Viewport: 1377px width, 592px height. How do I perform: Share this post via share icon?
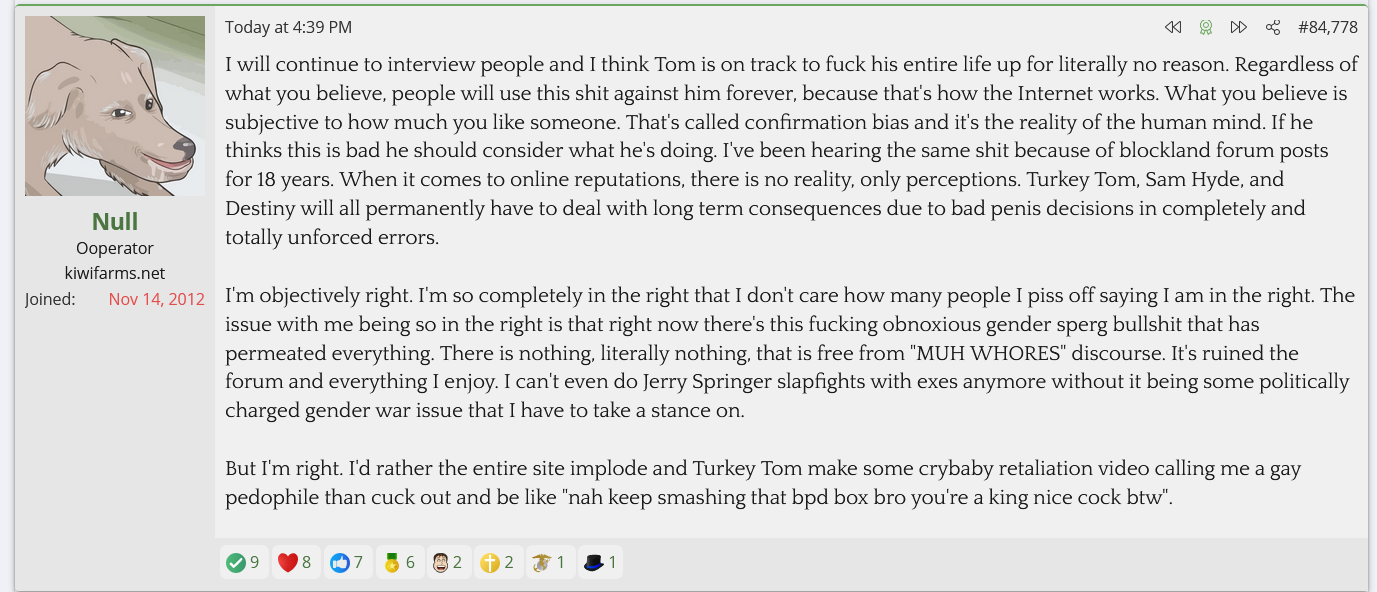1273,27
